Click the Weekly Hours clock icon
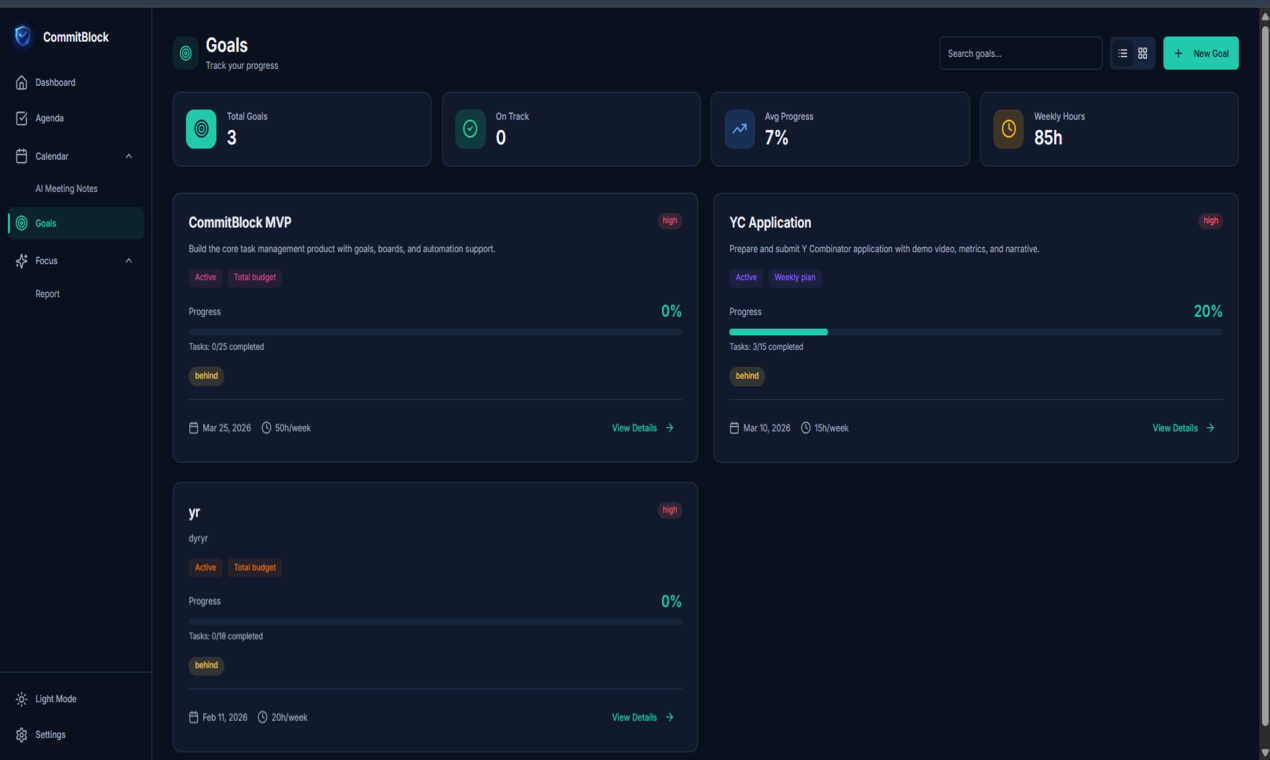 tap(1008, 128)
